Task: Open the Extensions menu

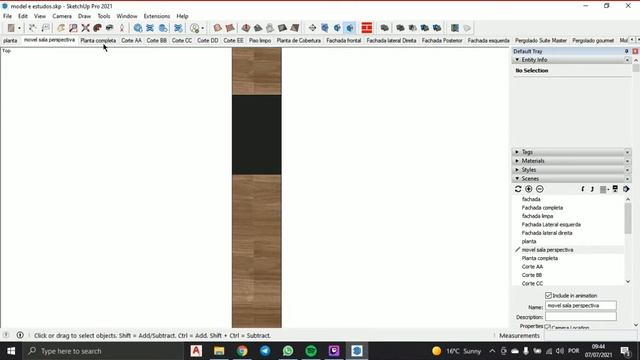Action: (x=157, y=16)
